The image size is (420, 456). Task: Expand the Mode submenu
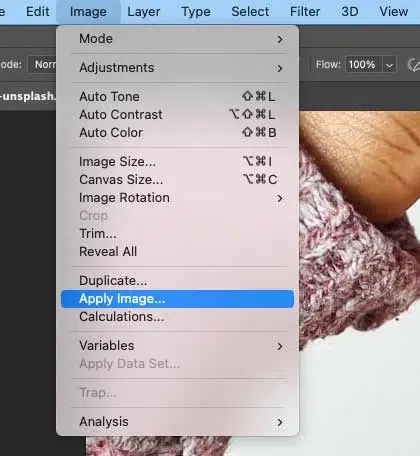point(178,39)
